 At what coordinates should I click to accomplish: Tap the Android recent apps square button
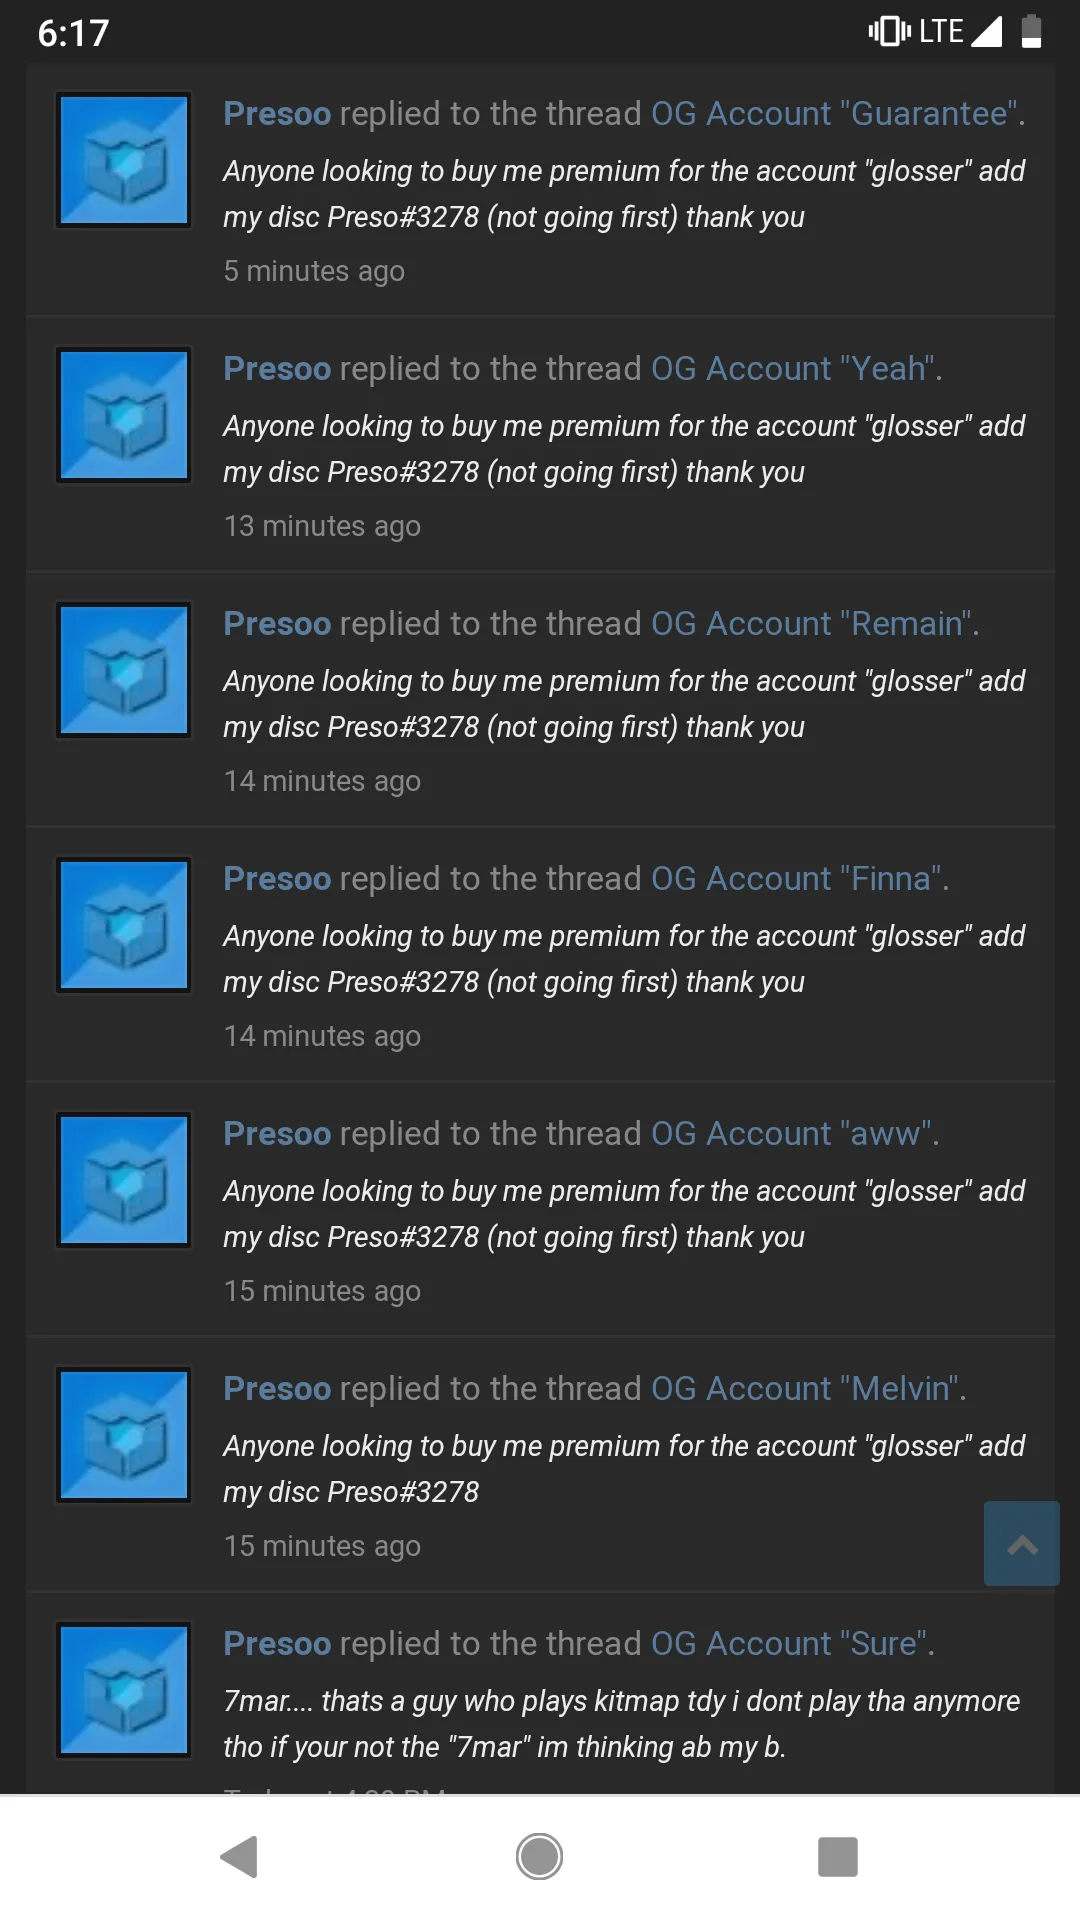pos(837,1857)
